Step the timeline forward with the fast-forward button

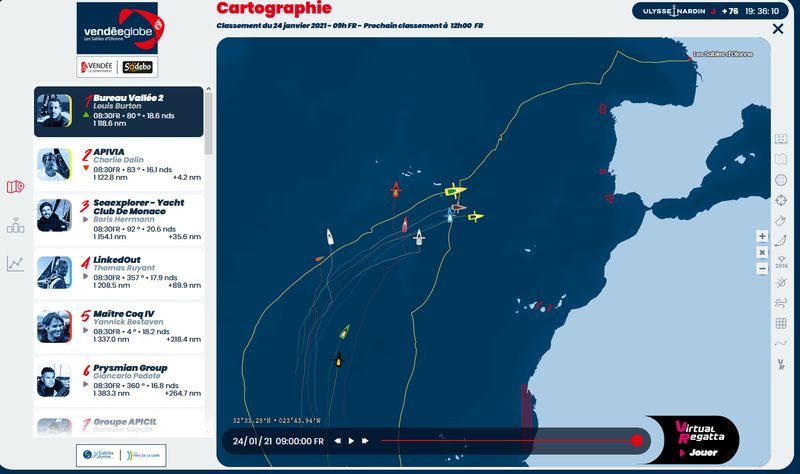365,441
